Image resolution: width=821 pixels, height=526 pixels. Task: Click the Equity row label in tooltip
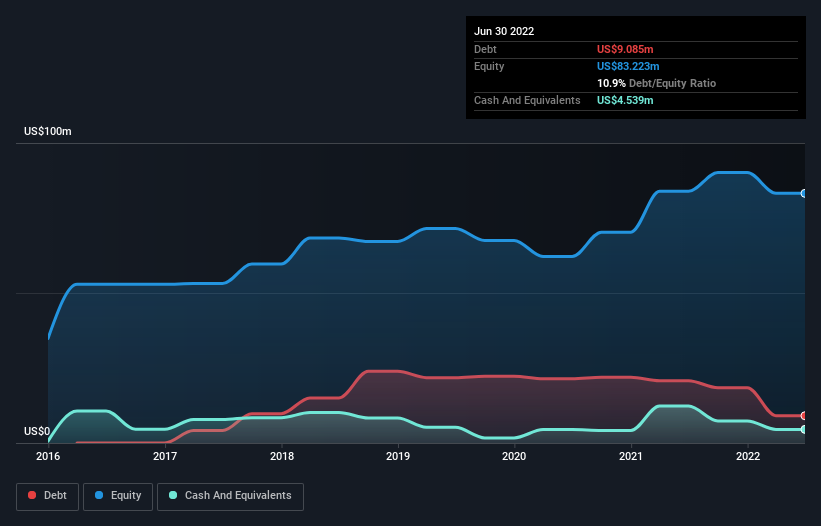pyautogui.click(x=489, y=66)
